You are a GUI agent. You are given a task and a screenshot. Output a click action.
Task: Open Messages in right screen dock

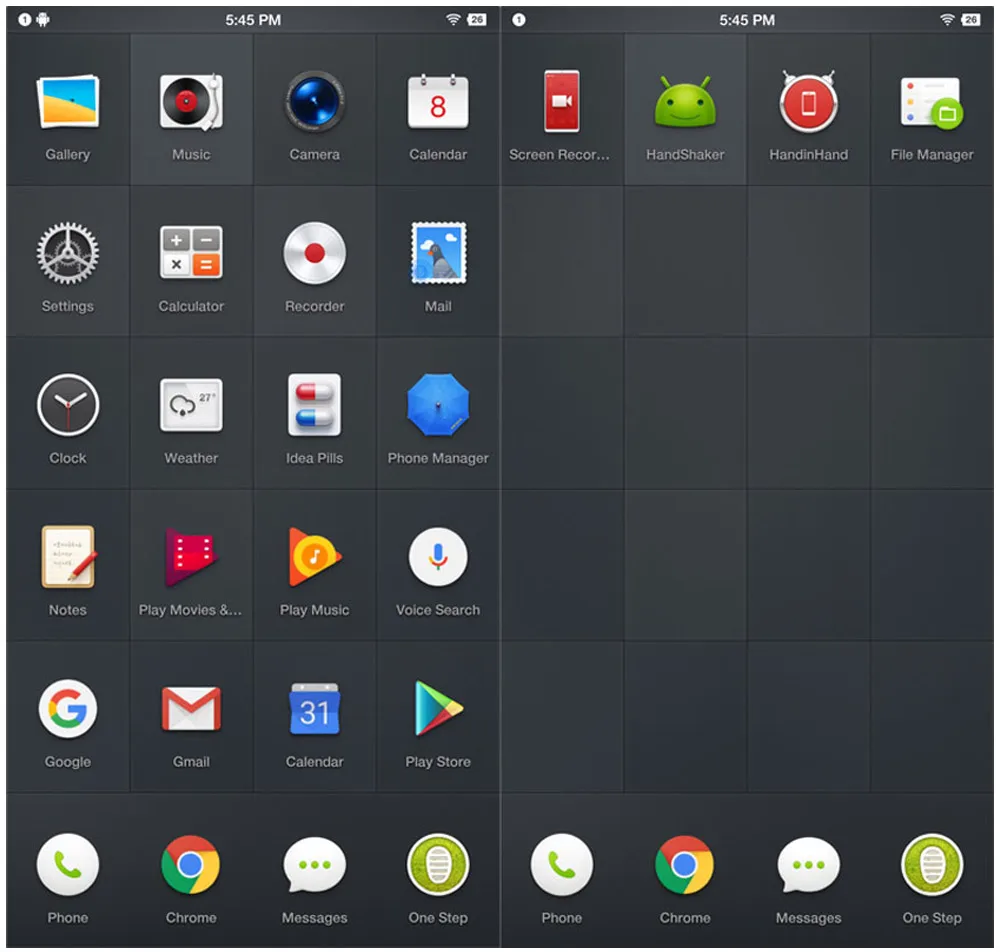point(809,865)
